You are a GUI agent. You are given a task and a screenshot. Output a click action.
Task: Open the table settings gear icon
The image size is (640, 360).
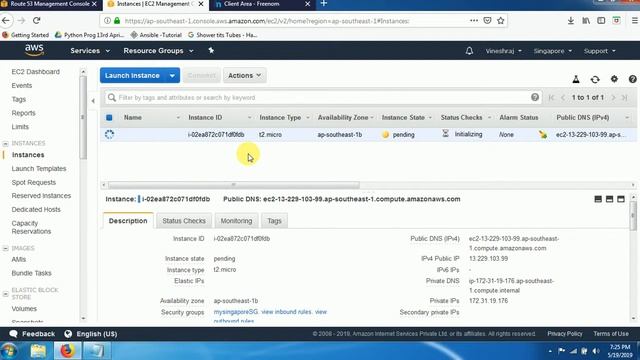tap(614, 79)
